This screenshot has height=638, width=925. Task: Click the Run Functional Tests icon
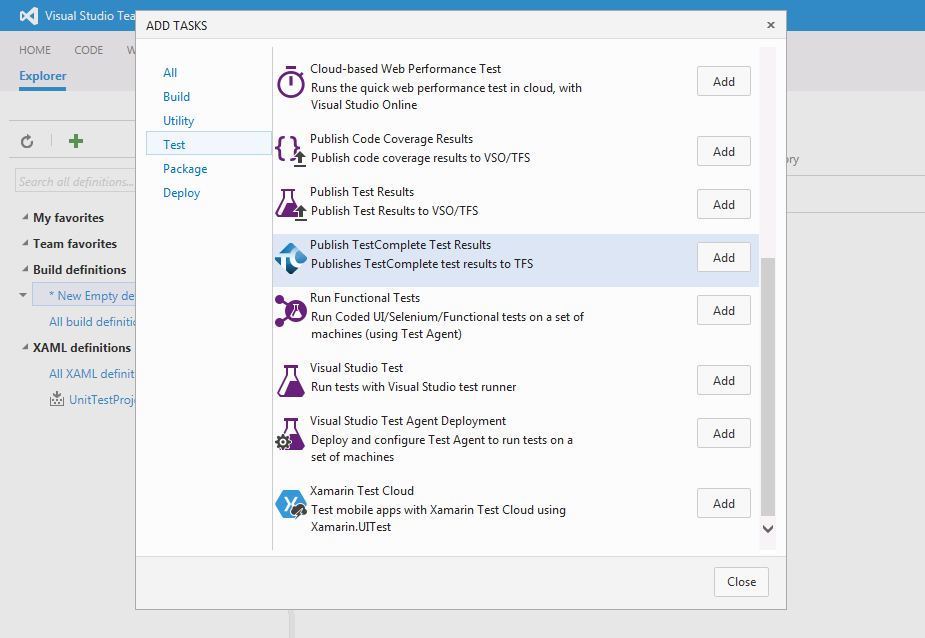click(x=290, y=310)
